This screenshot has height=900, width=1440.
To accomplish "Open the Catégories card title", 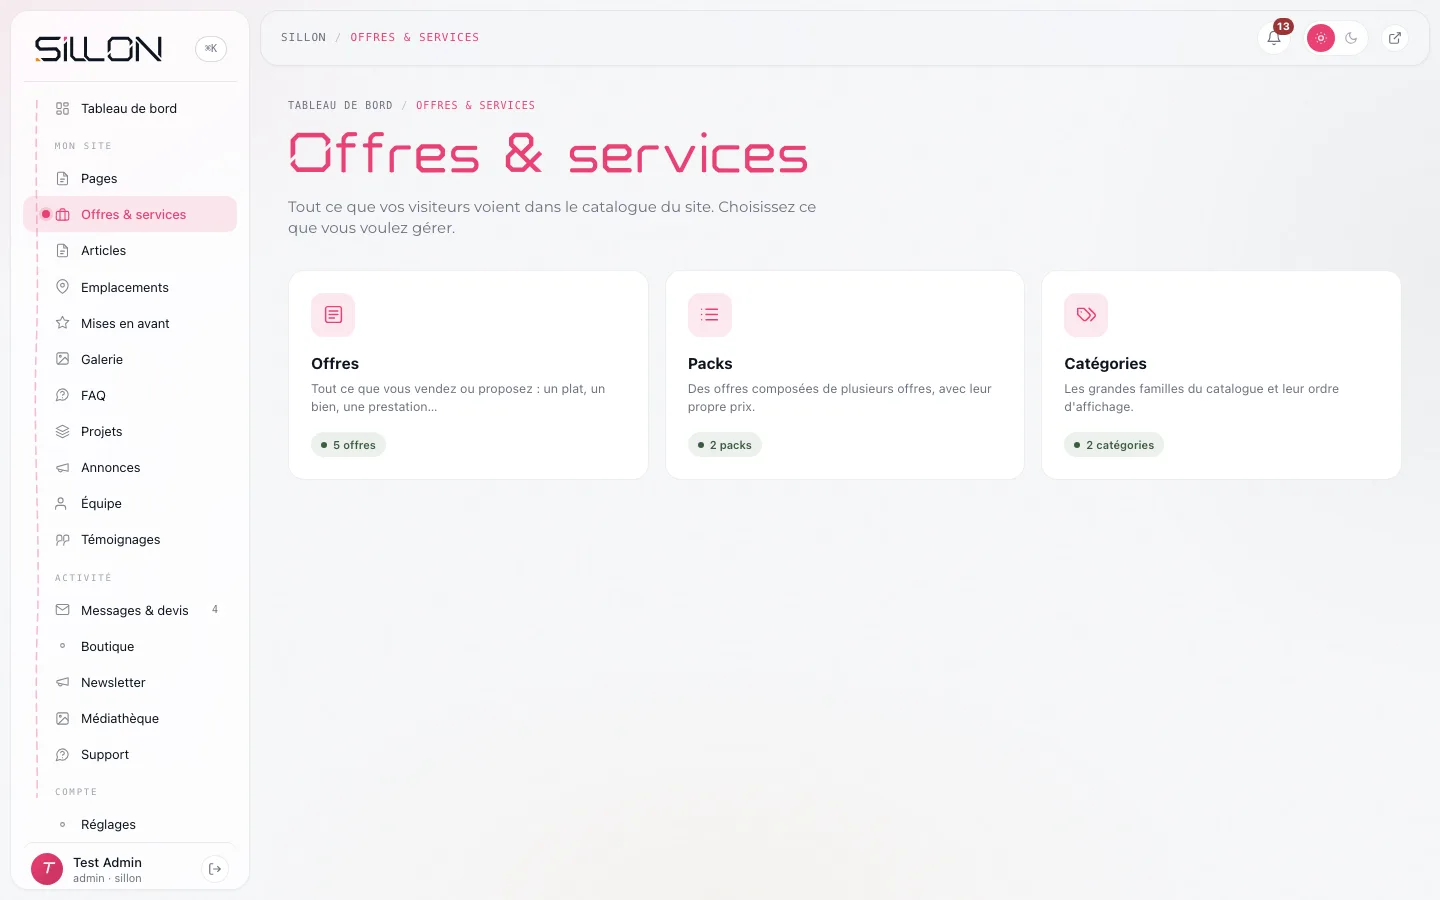I will 1105,364.
